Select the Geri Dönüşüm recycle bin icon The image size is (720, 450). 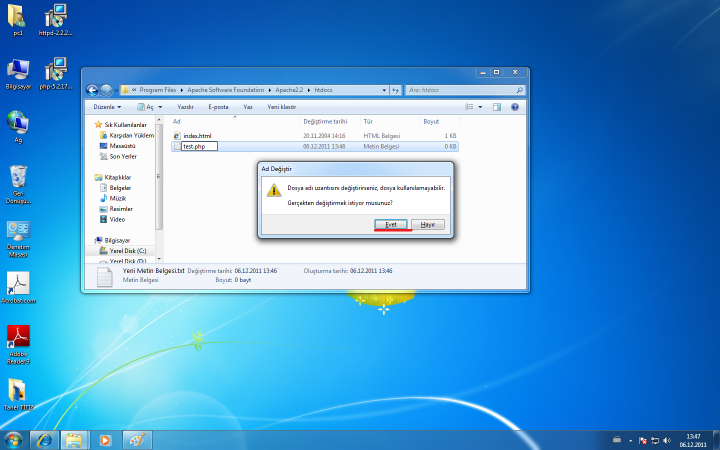[18, 180]
